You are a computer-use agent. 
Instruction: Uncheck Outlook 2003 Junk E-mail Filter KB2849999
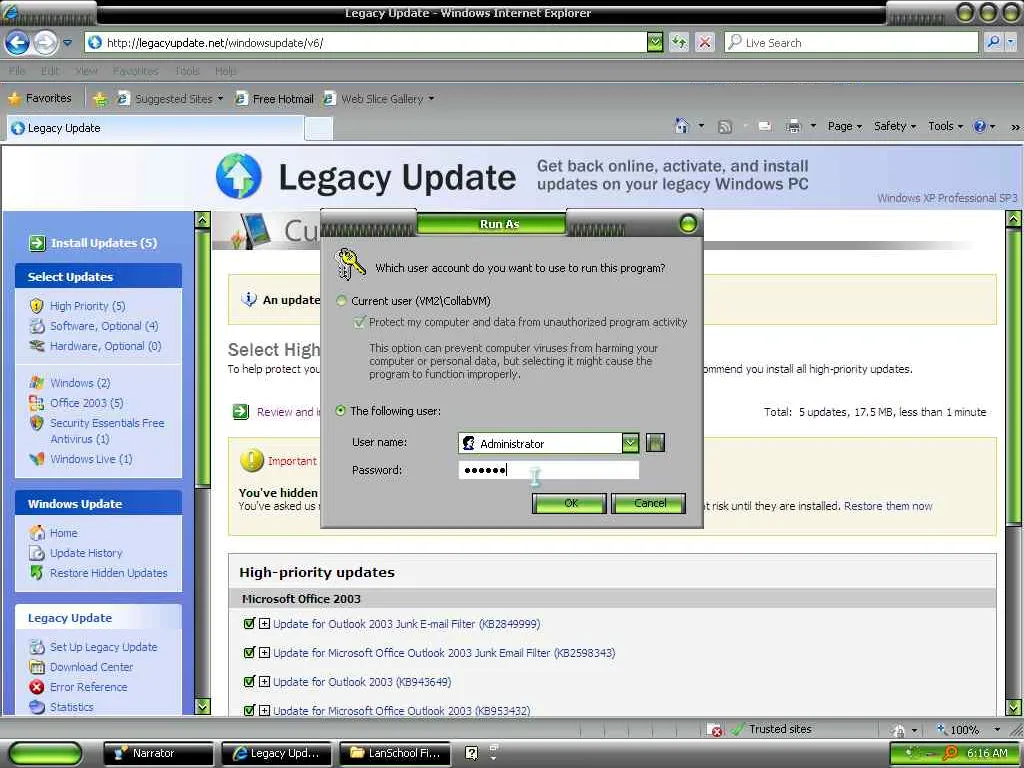[249, 624]
